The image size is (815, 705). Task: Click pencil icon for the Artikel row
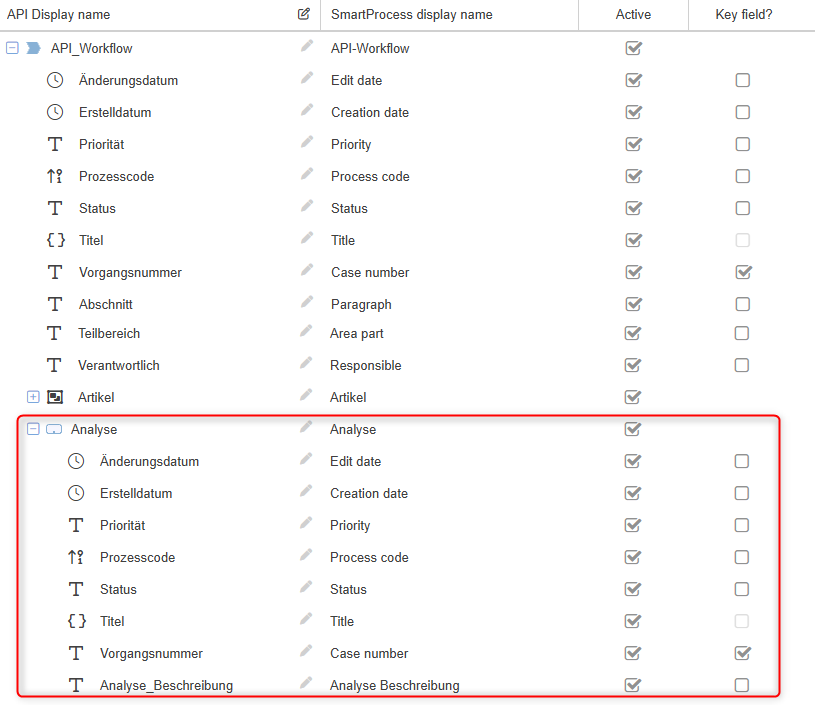[x=306, y=396]
